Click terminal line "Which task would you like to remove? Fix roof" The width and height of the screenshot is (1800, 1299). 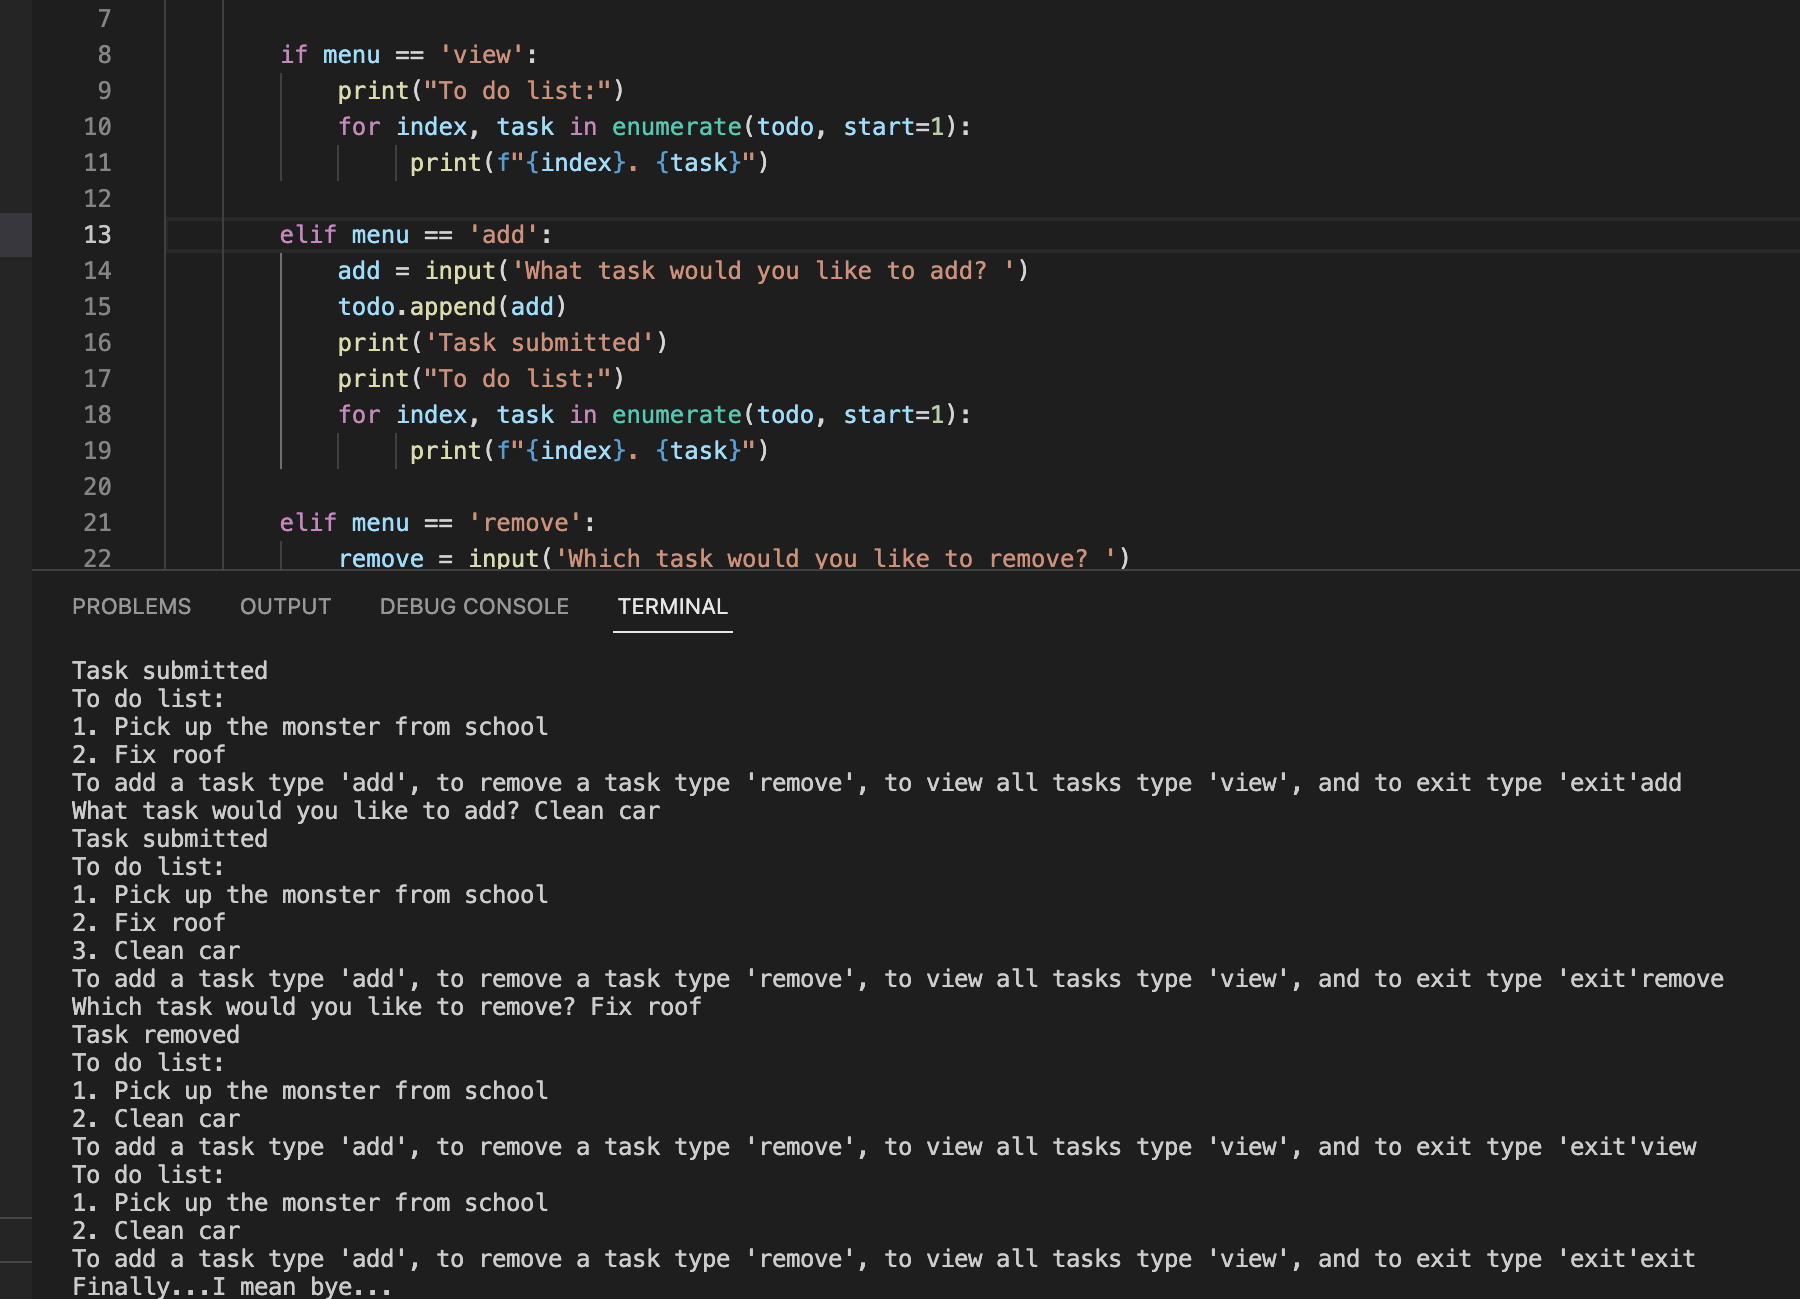click(x=387, y=1007)
